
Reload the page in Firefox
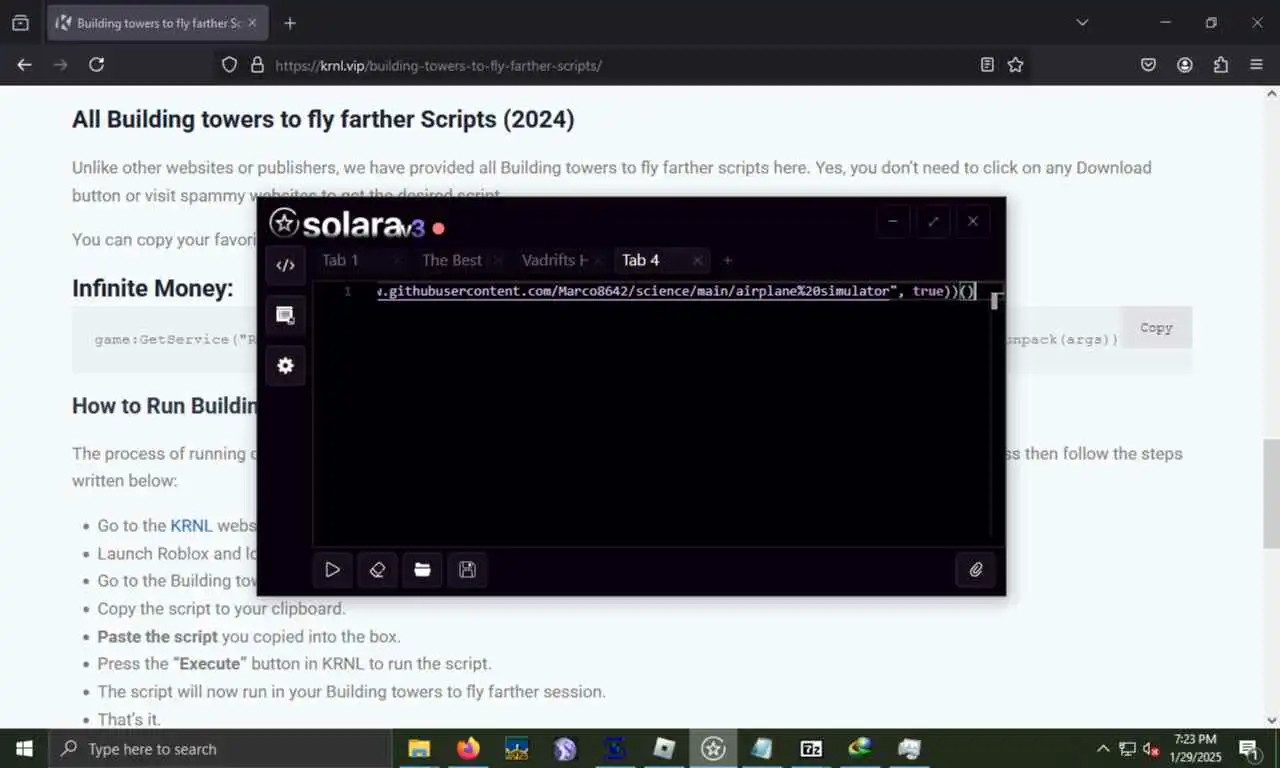(96, 65)
